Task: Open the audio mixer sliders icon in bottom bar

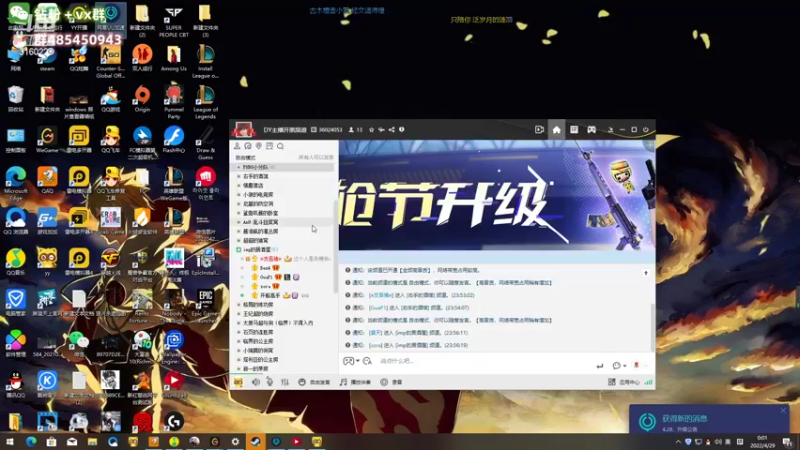Action: [285, 382]
